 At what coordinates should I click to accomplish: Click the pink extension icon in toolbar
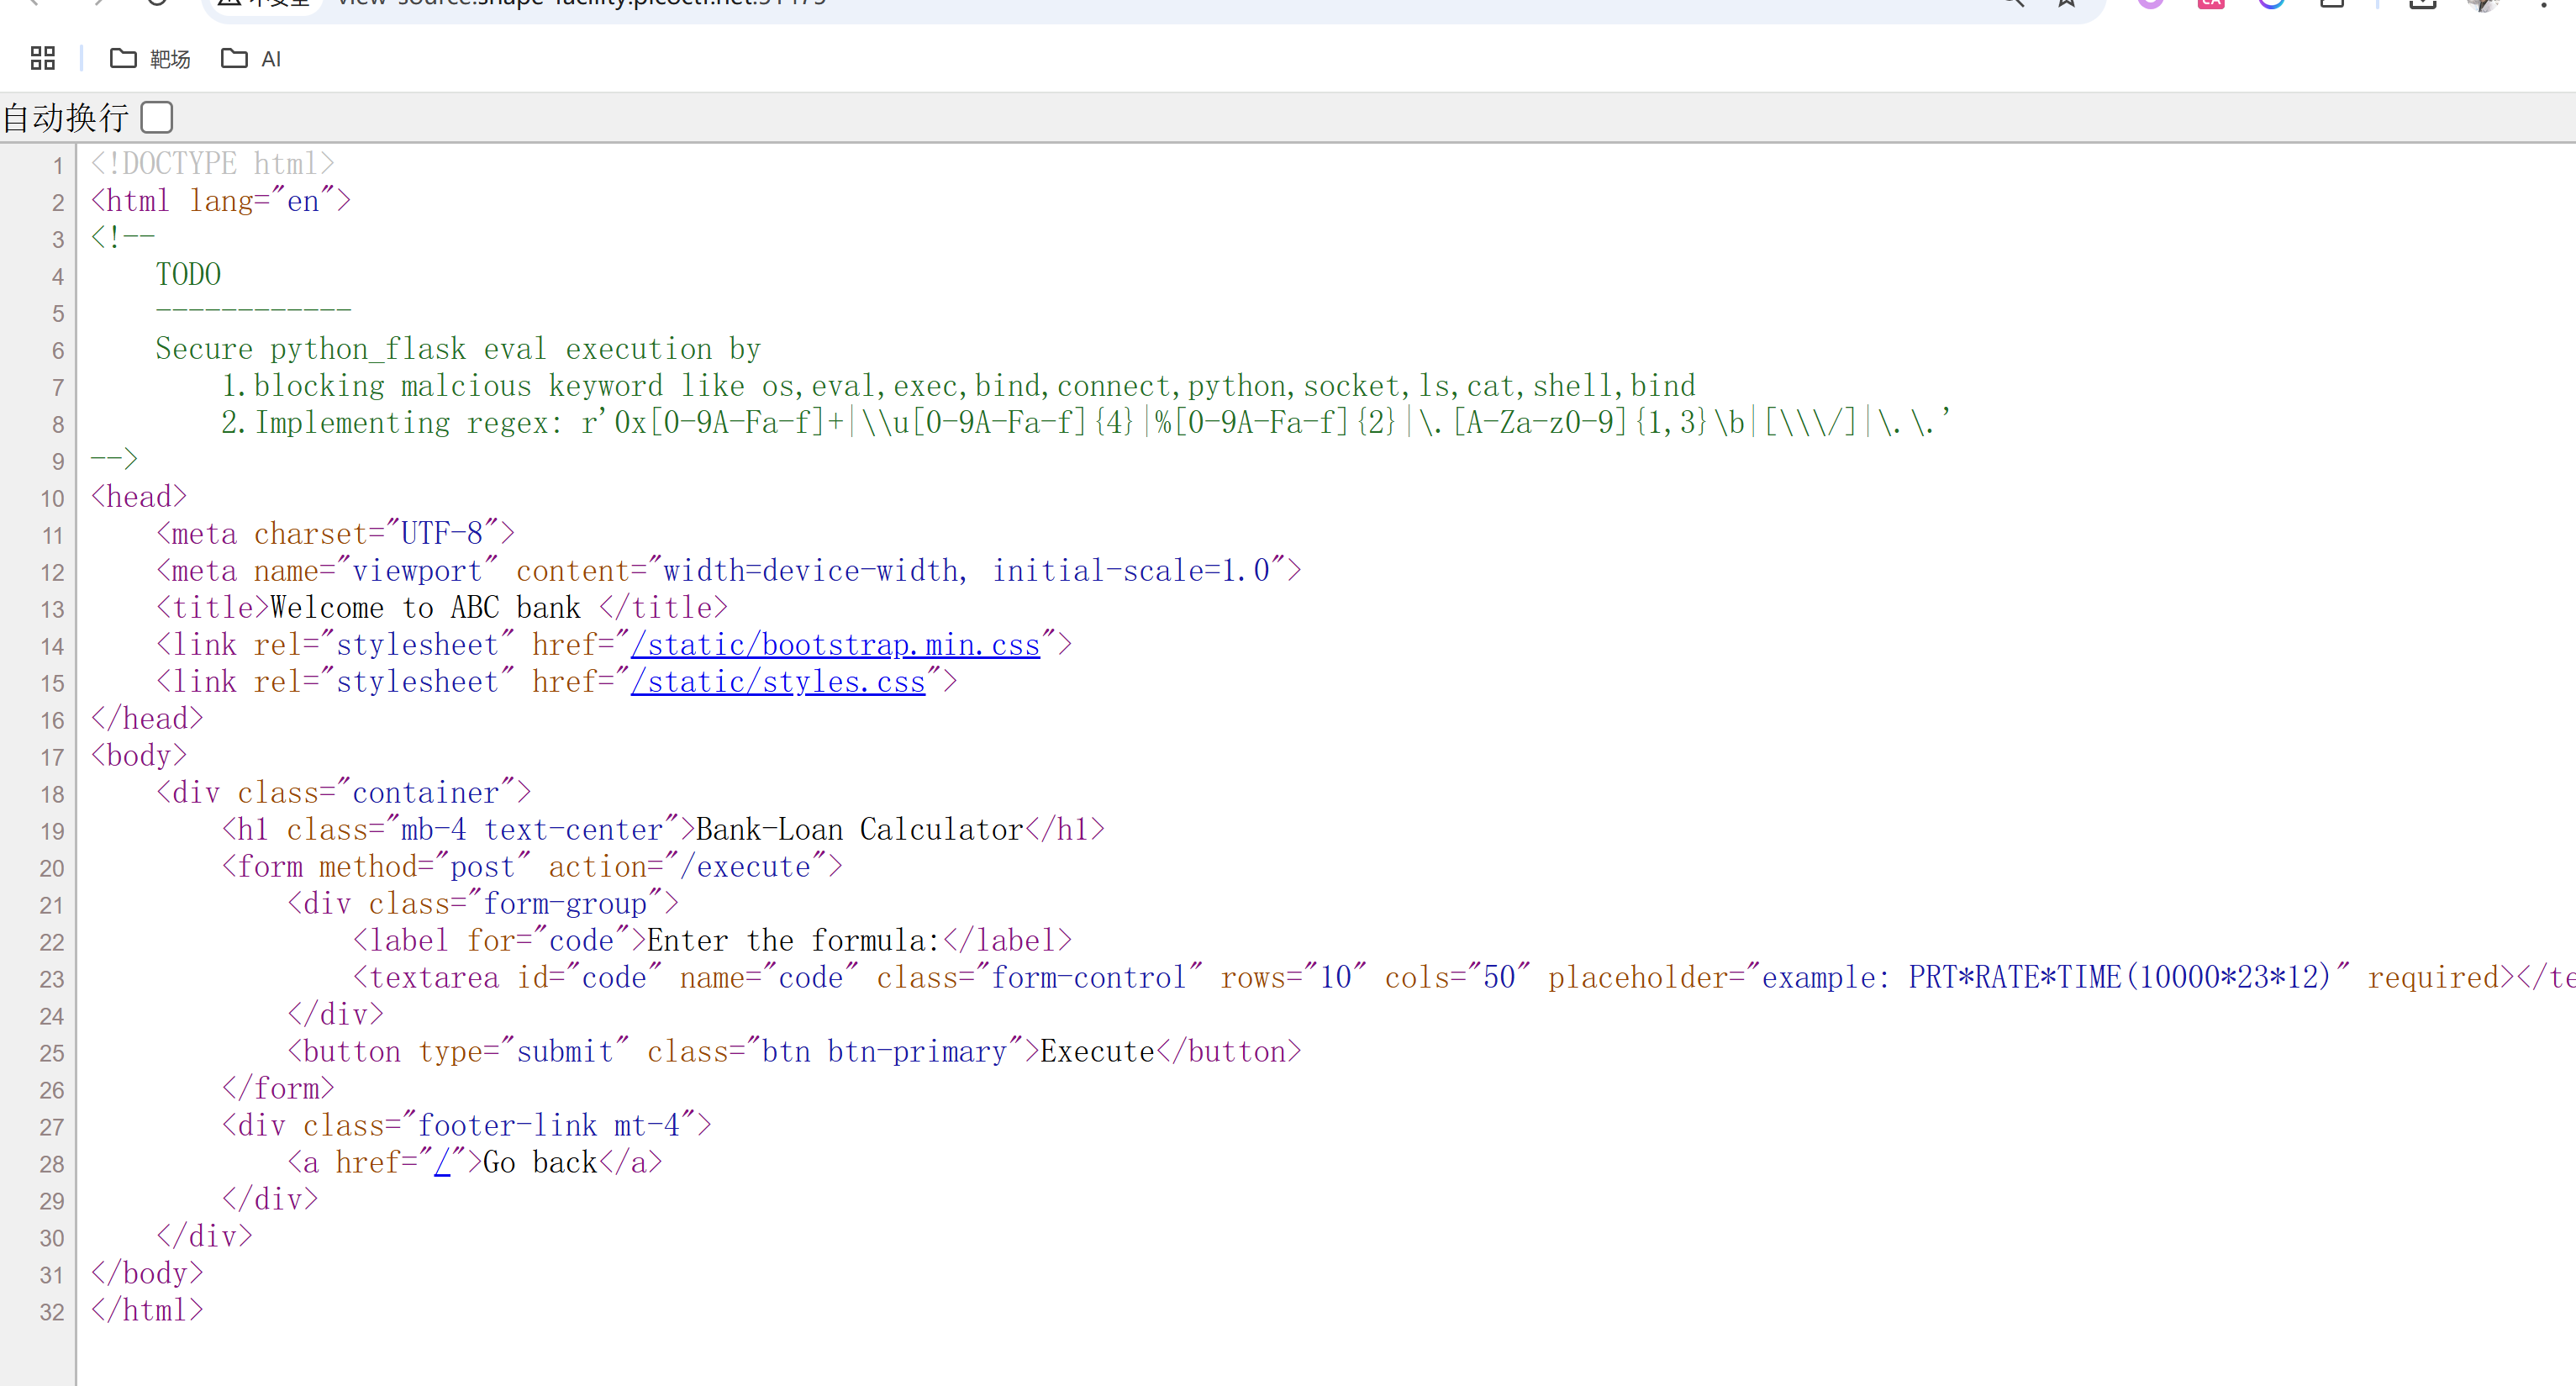[2211, 3]
